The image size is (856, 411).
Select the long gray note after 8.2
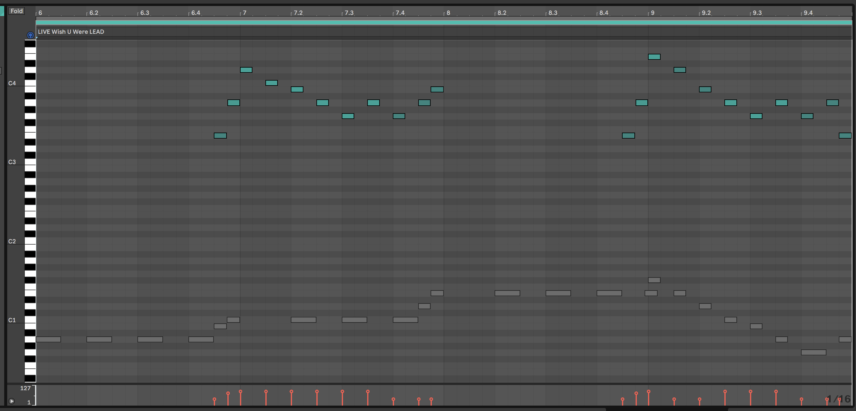pyautogui.click(x=507, y=293)
